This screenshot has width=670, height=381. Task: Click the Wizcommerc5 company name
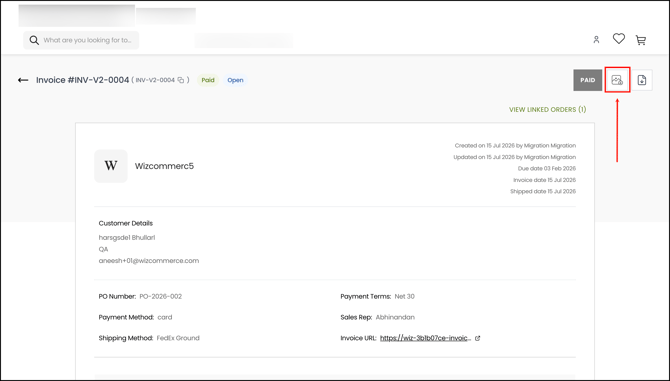pyautogui.click(x=164, y=166)
